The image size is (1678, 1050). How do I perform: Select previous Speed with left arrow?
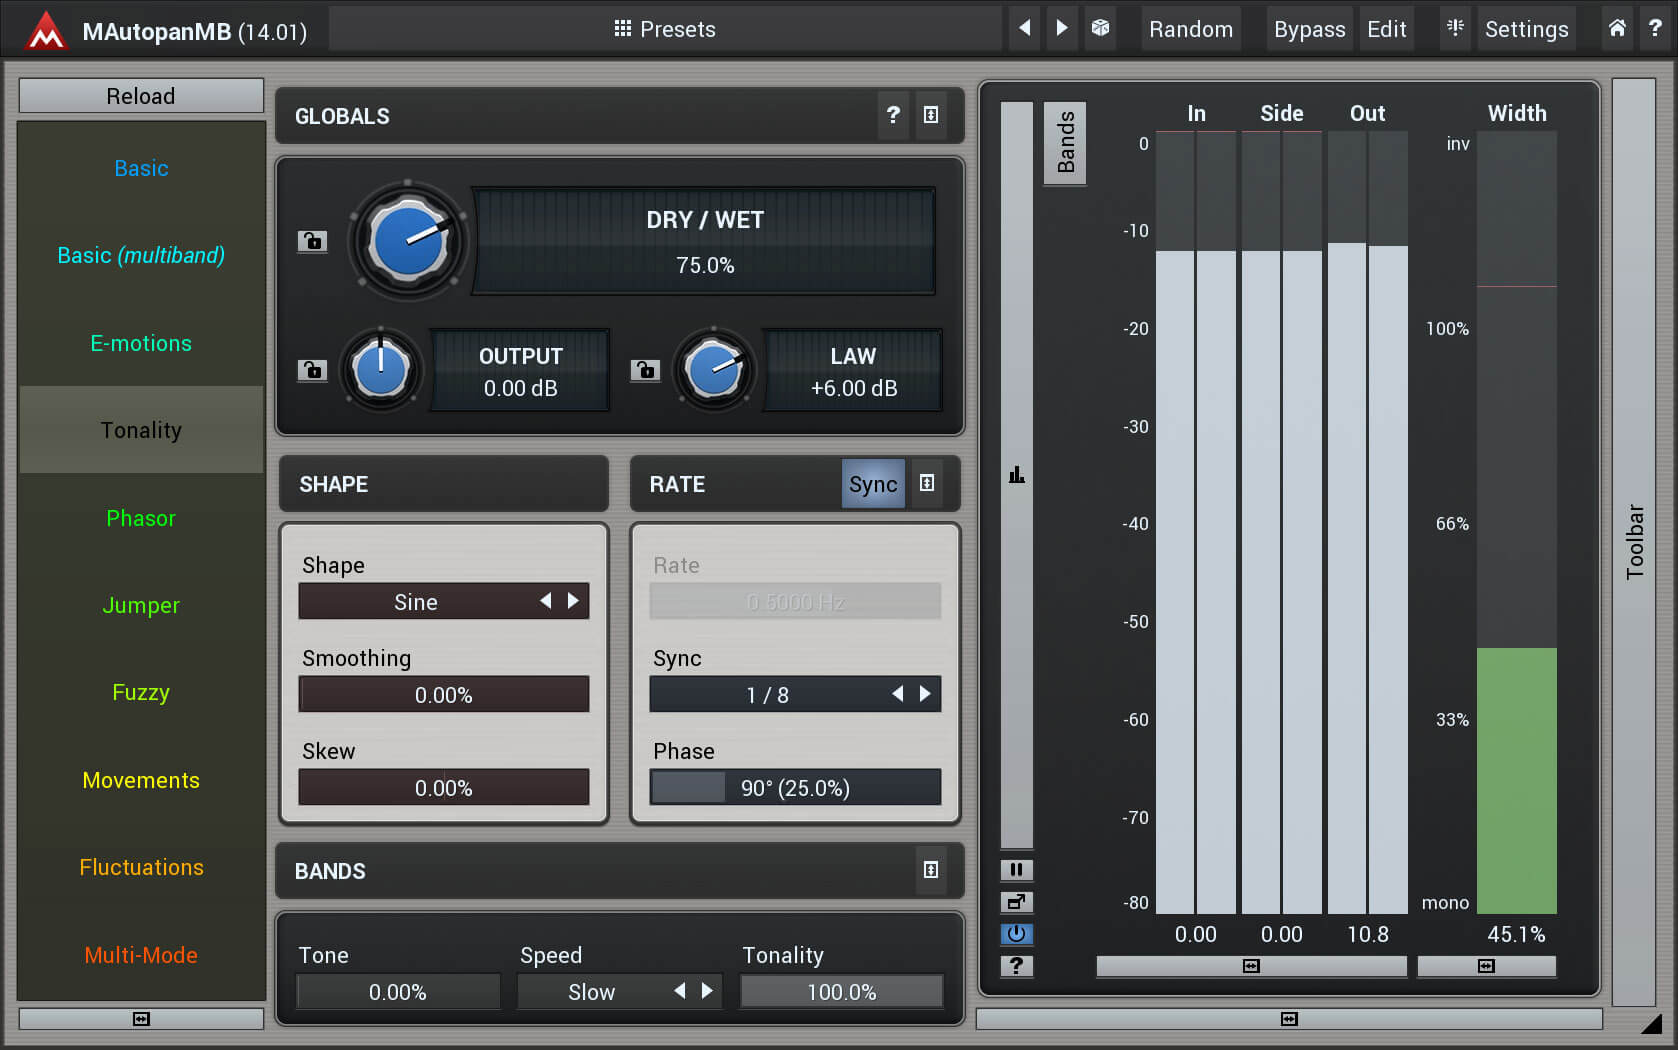680,991
